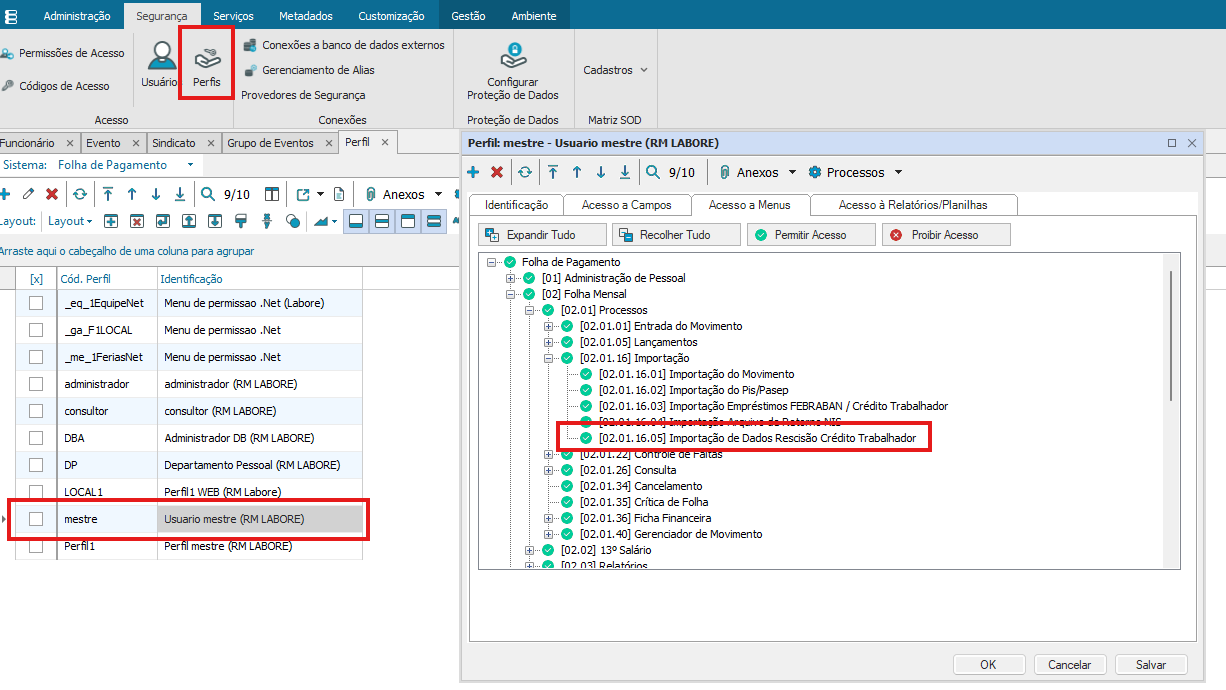Open the Acesso à Relatórios/Planilhas tab
This screenshot has height=690, width=1226.
913,204
